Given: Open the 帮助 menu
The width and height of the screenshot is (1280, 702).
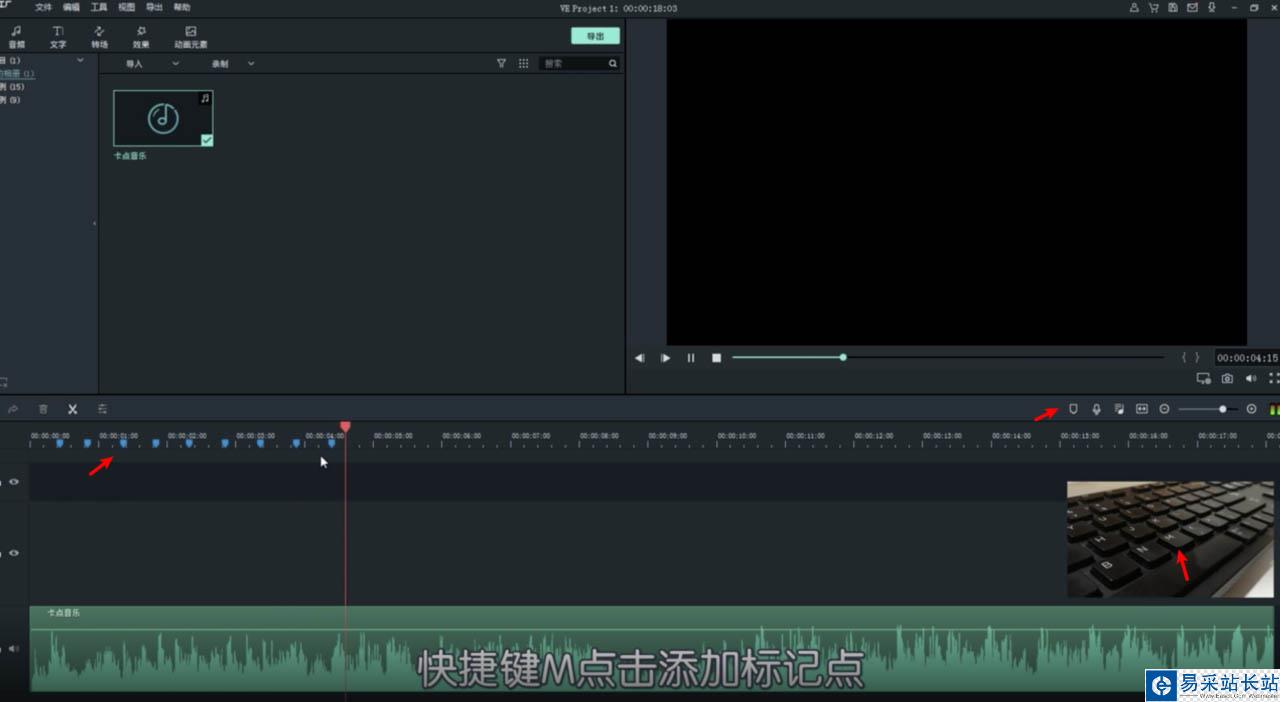Looking at the screenshot, I should (181, 7).
